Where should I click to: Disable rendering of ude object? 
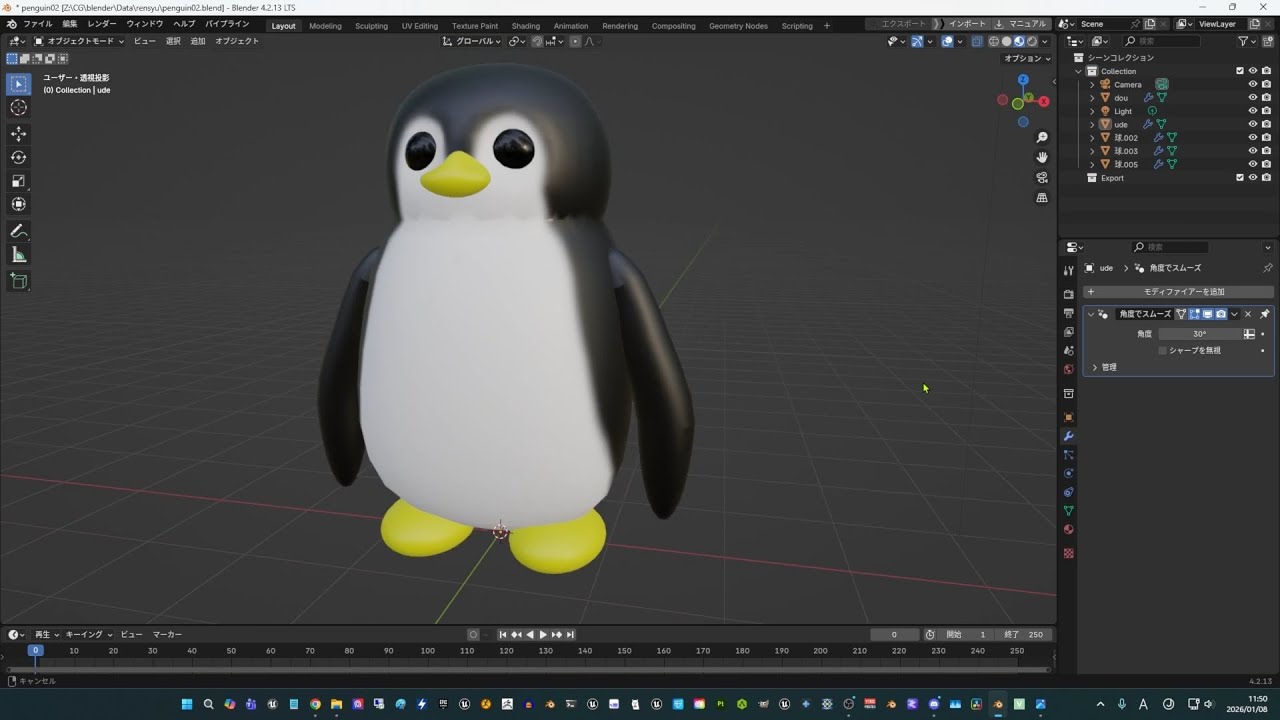[1266, 124]
